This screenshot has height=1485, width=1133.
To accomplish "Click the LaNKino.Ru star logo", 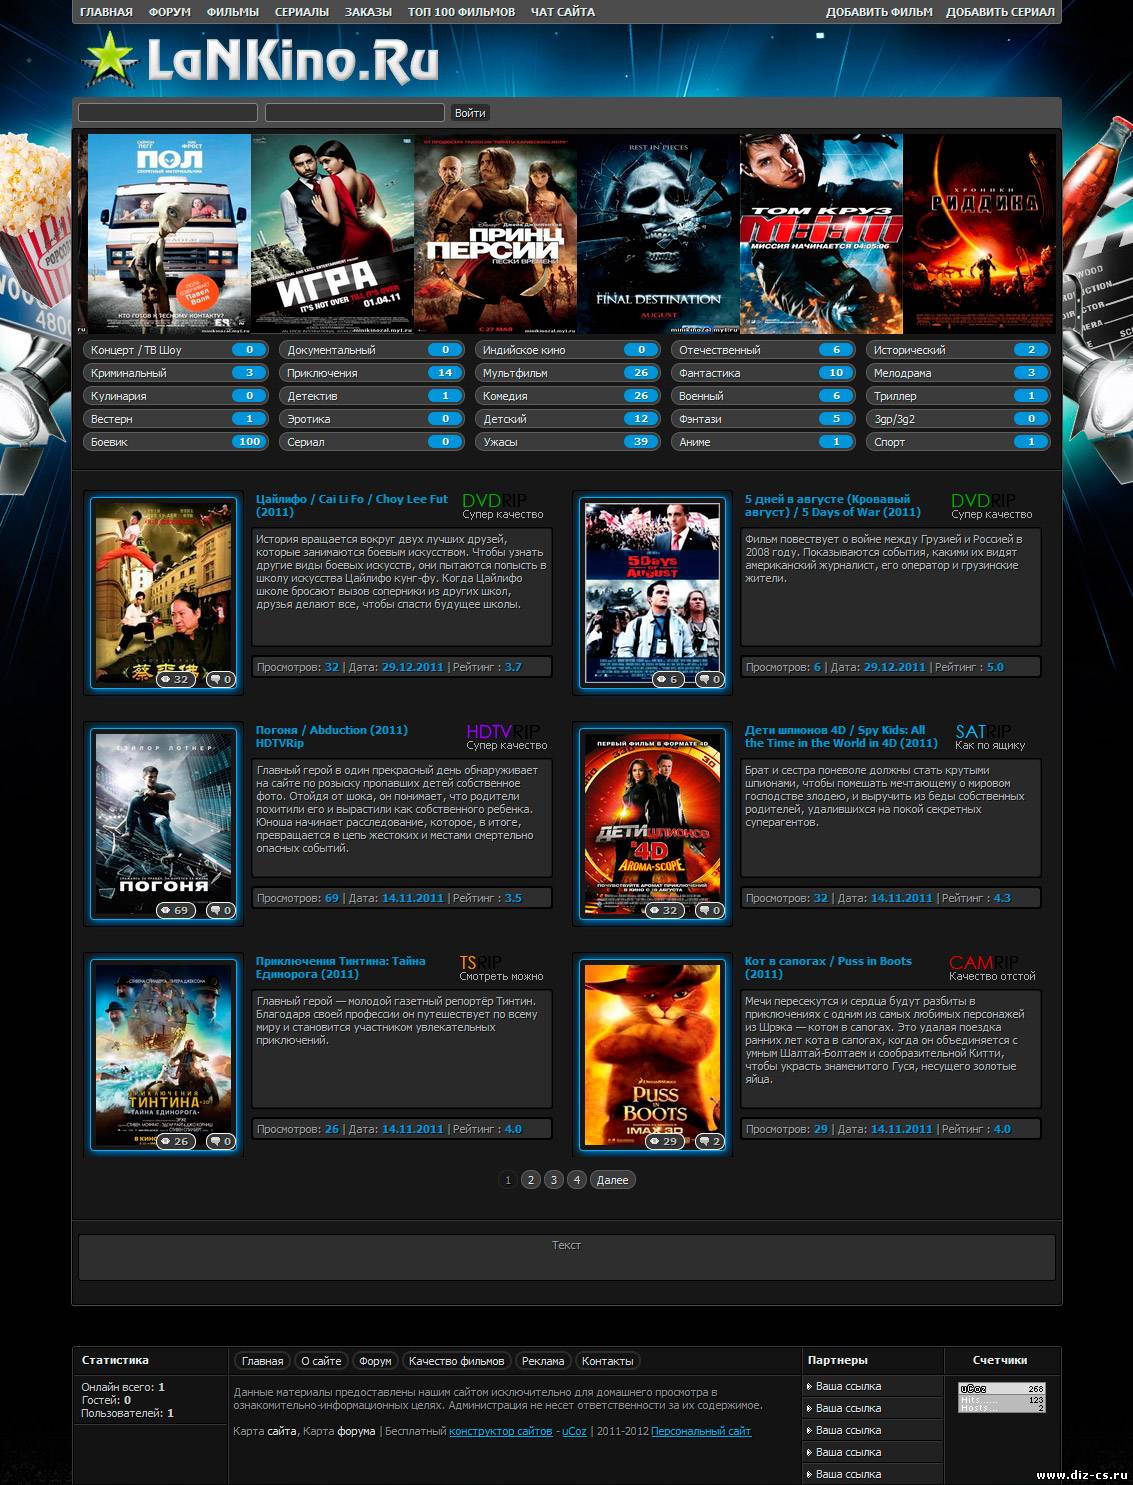I will [260, 58].
